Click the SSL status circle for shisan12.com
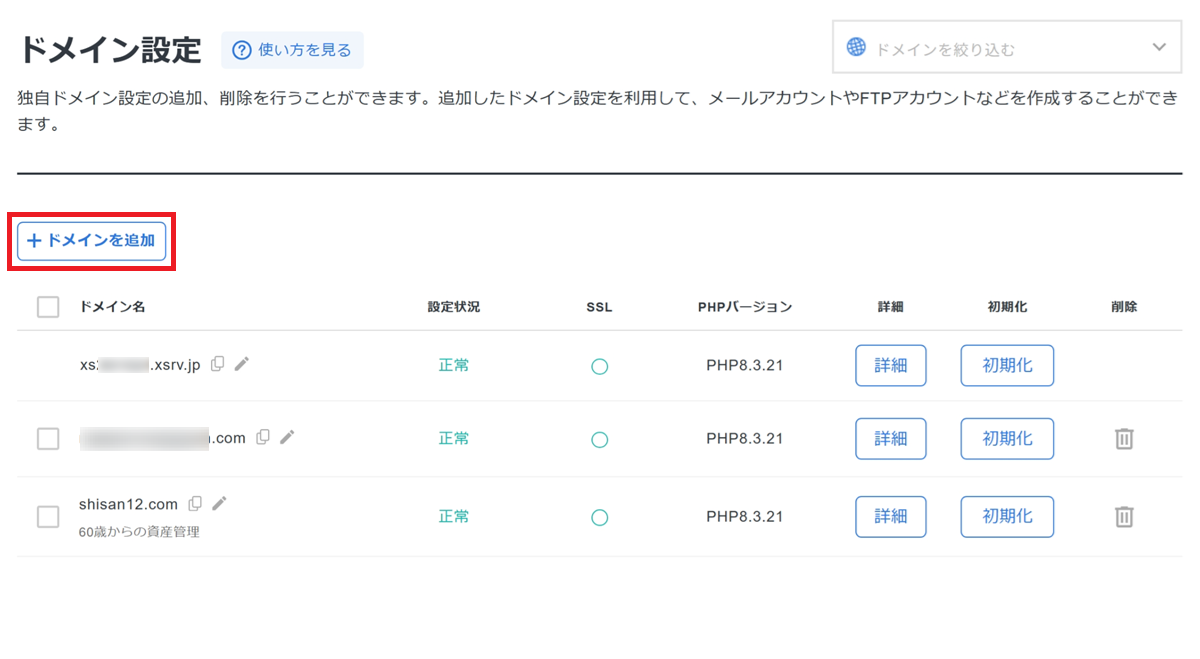The image size is (1200, 659). [x=599, y=518]
